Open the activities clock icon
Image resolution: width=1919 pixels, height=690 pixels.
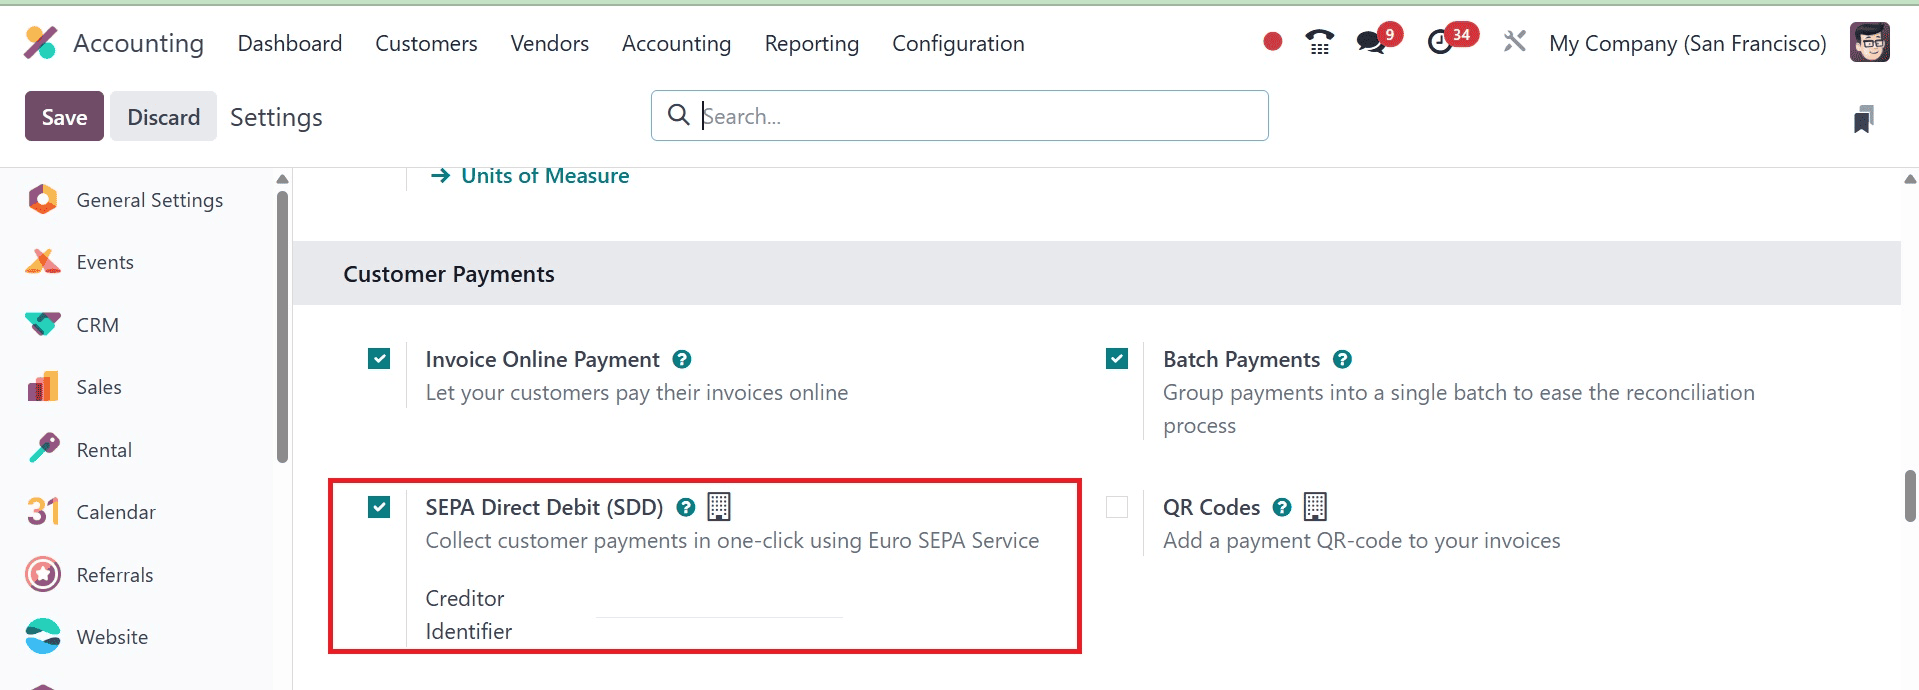click(x=1440, y=42)
